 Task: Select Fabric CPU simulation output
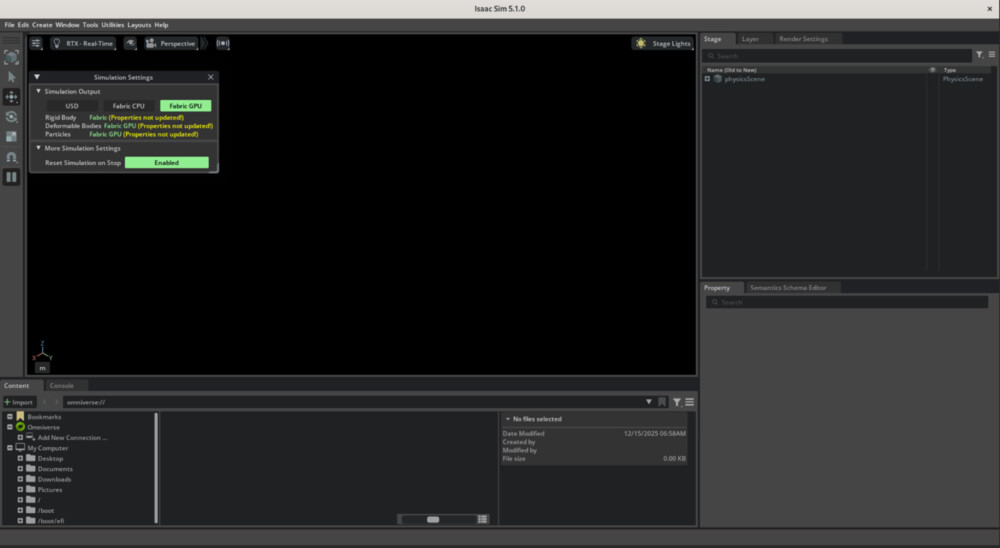pos(128,106)
